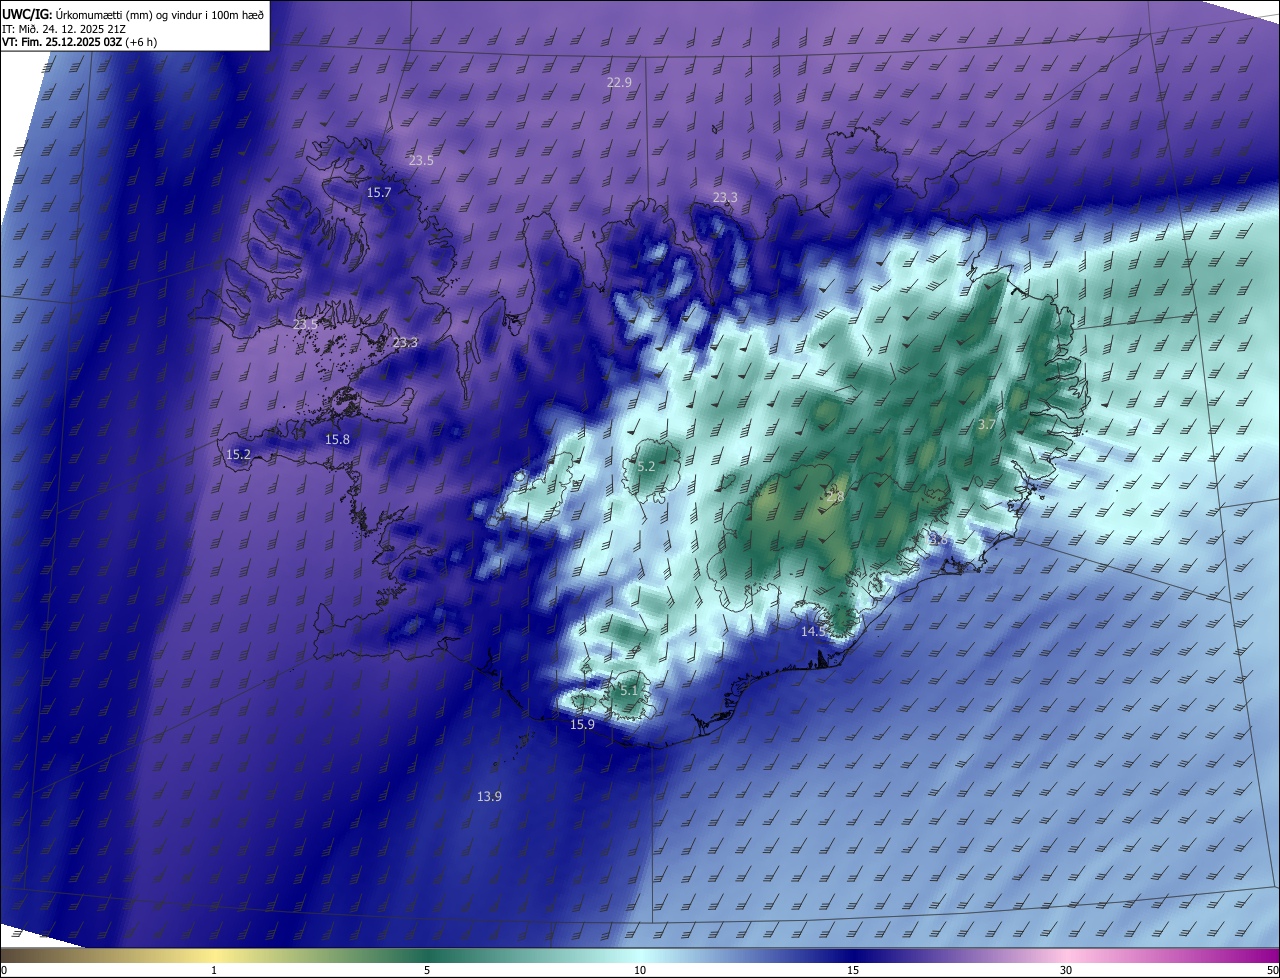Click the 13.8 value on the map
1280x978 pixels.
click(935, 539)
